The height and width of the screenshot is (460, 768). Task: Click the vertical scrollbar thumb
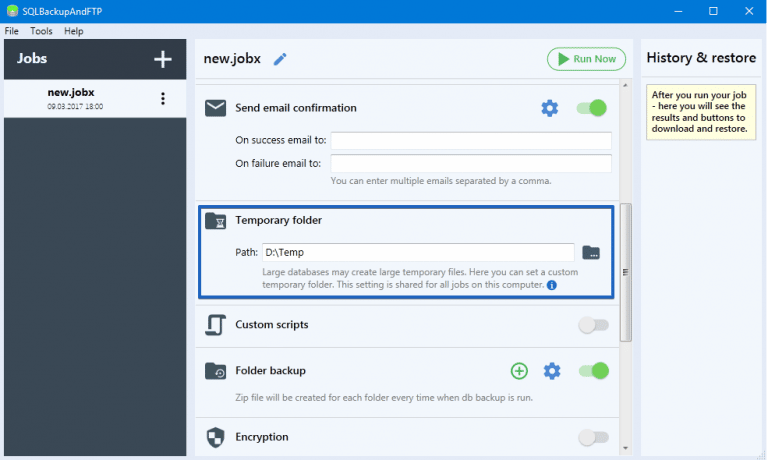(x=625, y=272)
